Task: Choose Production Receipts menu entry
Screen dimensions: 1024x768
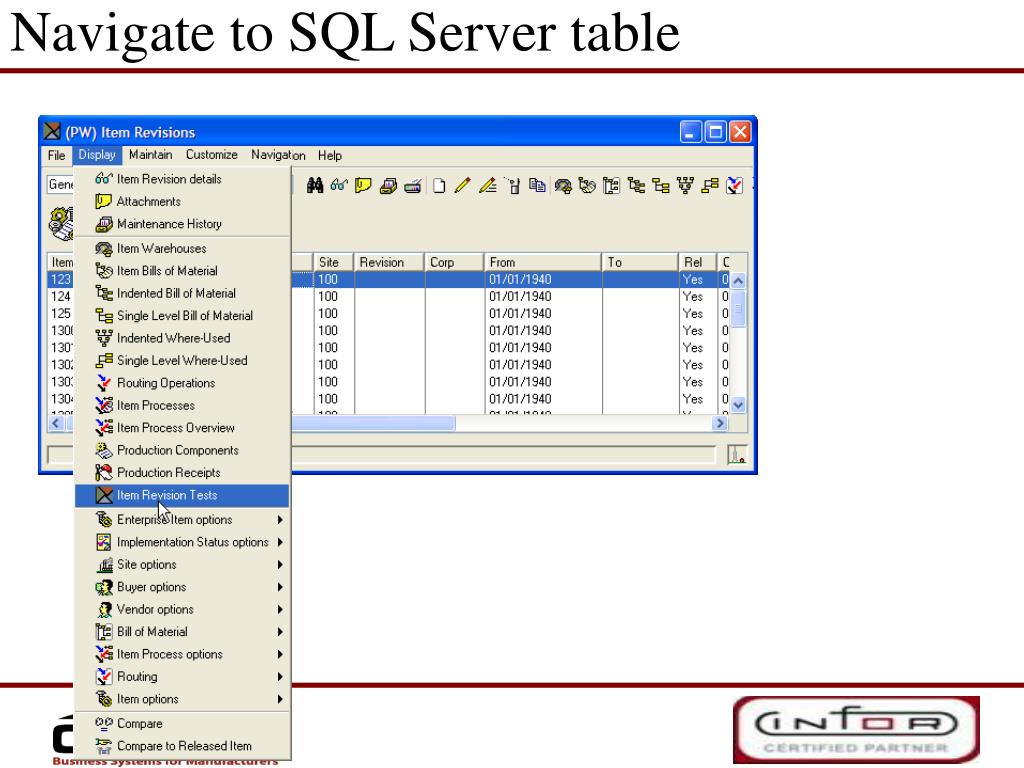Action: click(182, 472)
